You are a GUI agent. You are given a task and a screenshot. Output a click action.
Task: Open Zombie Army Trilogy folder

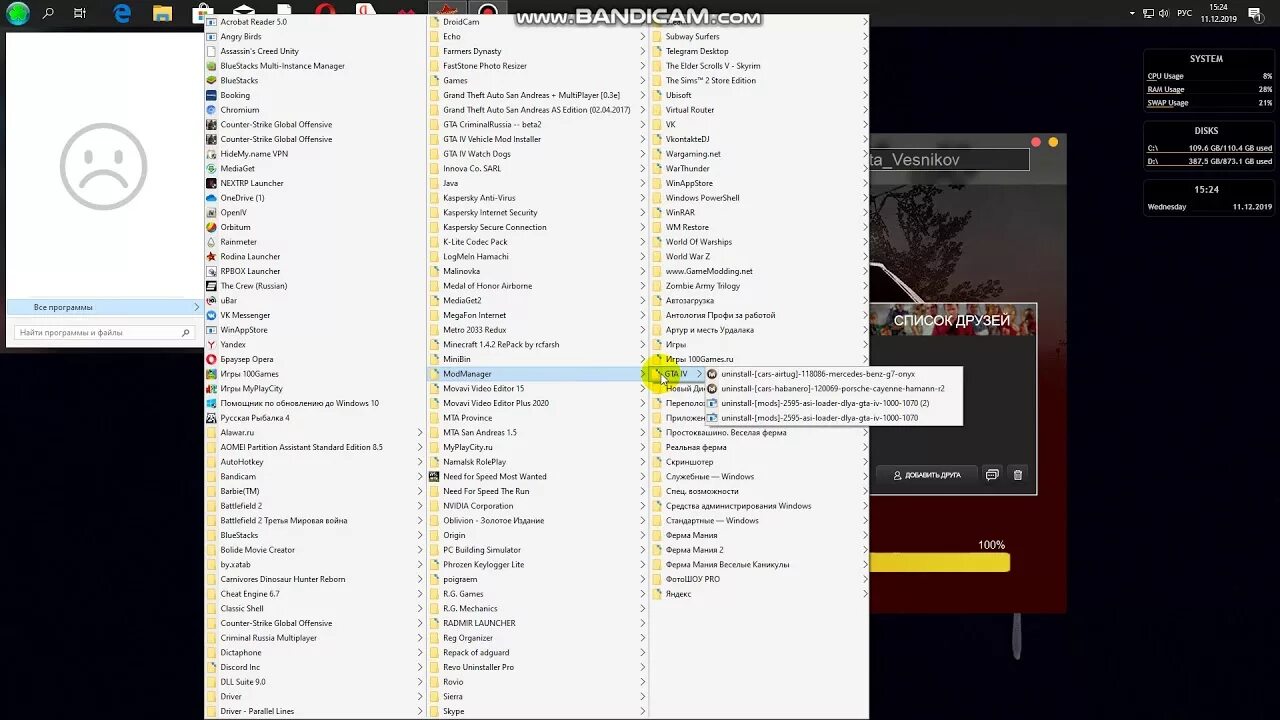click(760, 286)
